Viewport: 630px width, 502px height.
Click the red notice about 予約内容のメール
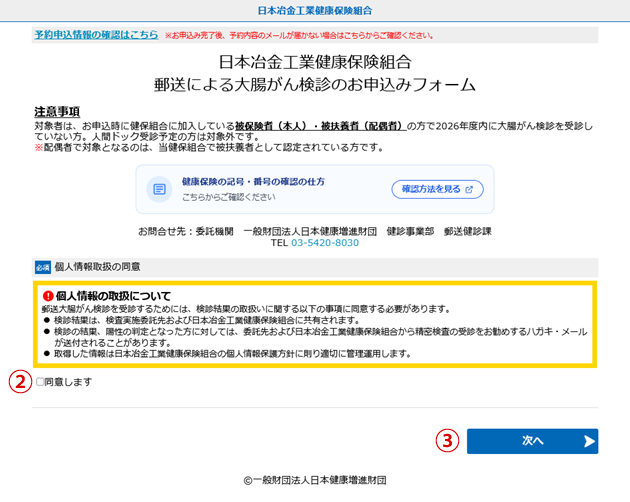299,36
